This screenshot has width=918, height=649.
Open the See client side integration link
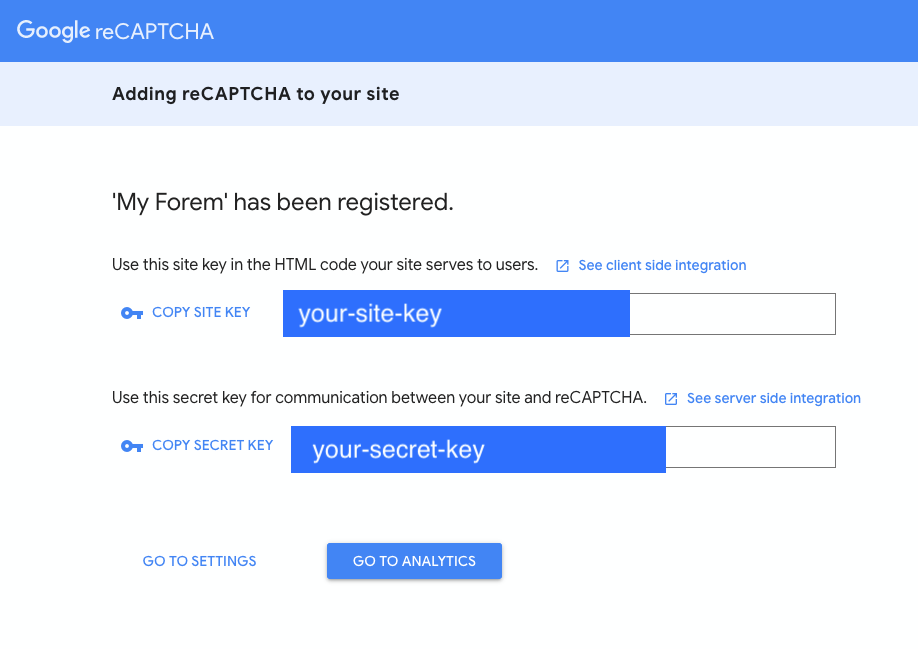pyautogui.click(x=662, y=265)
